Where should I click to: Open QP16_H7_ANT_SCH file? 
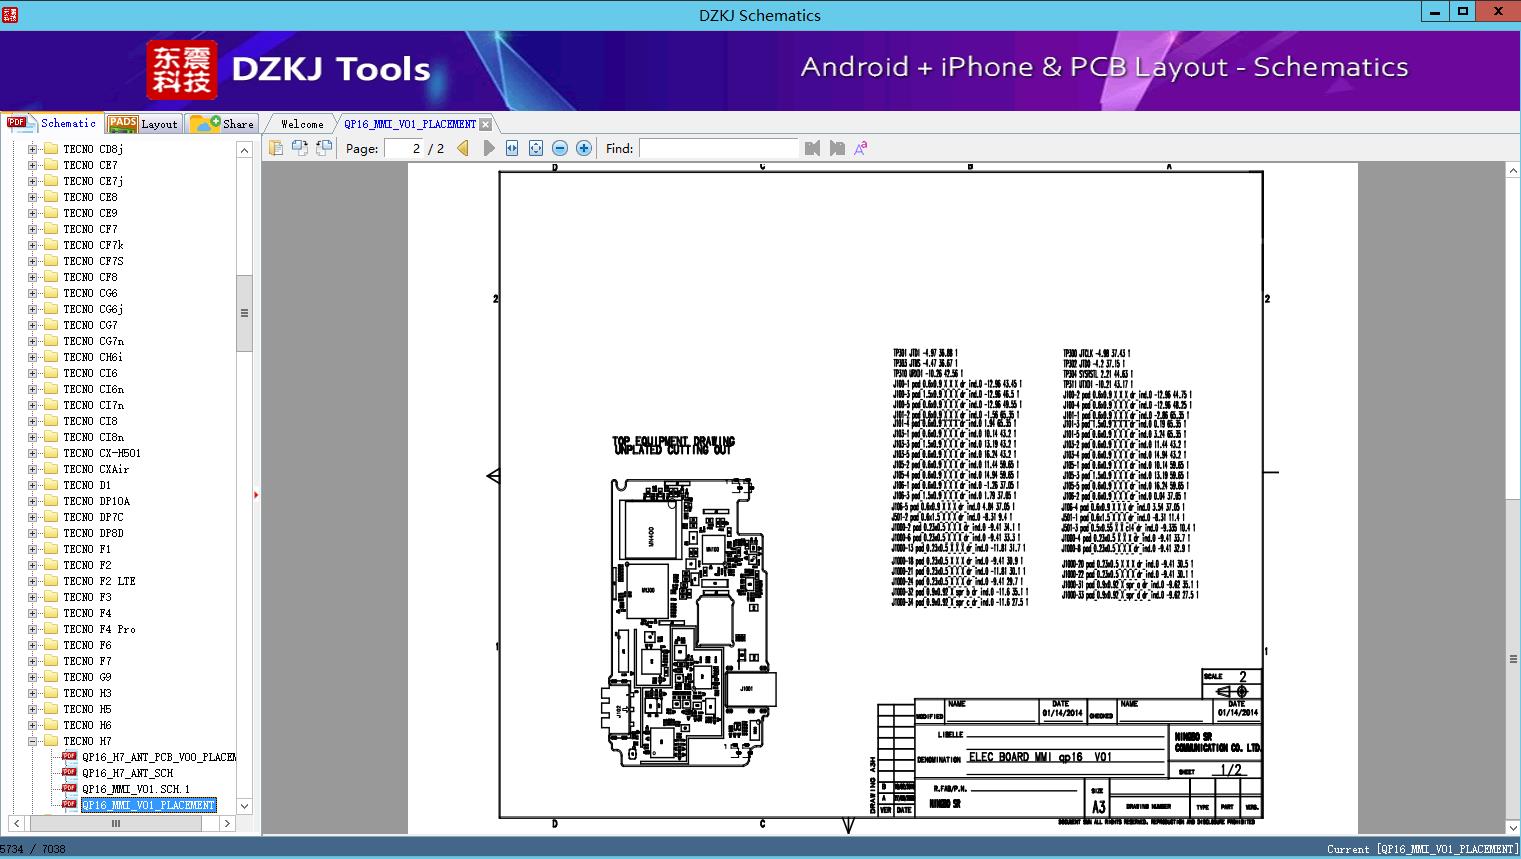pos(127,773)
